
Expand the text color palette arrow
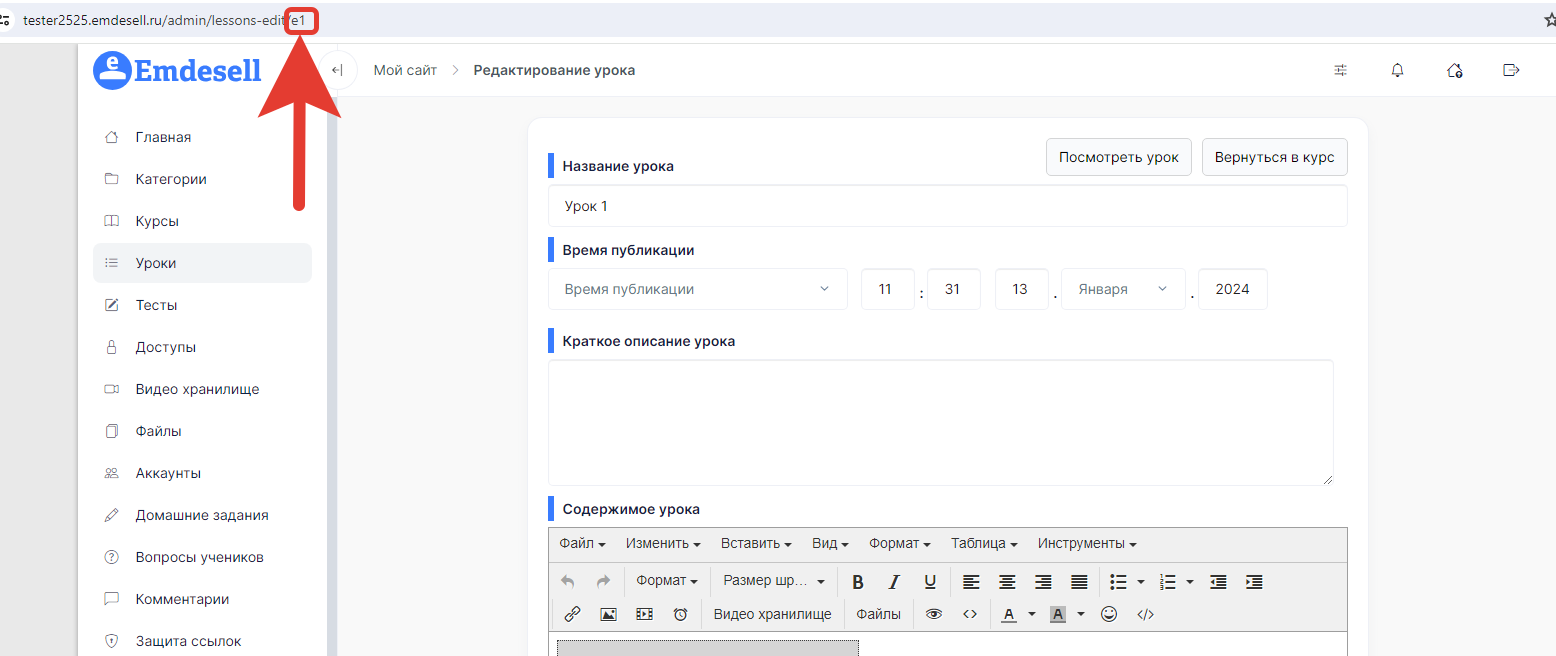coord(1032,614)
